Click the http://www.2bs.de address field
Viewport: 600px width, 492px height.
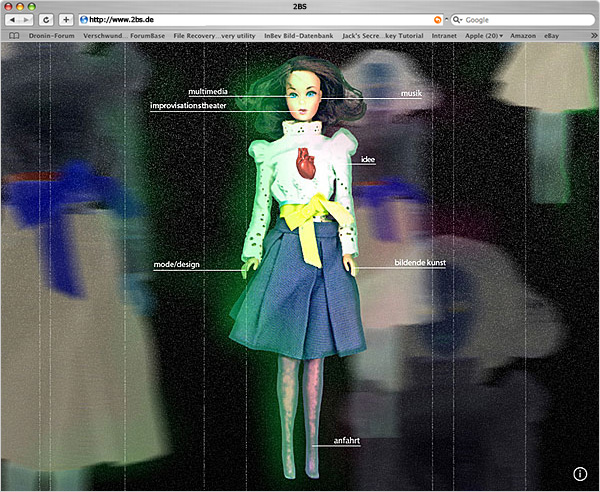click(x=261, y=20)
